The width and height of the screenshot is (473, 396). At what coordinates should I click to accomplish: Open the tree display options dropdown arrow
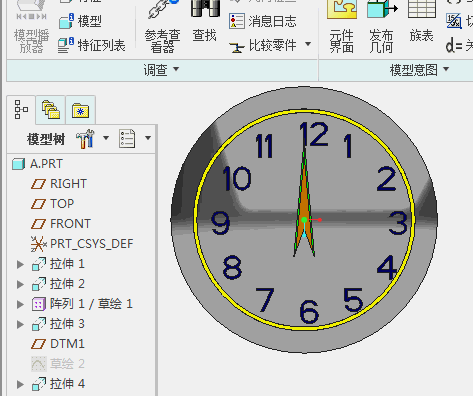coord(148,138)
